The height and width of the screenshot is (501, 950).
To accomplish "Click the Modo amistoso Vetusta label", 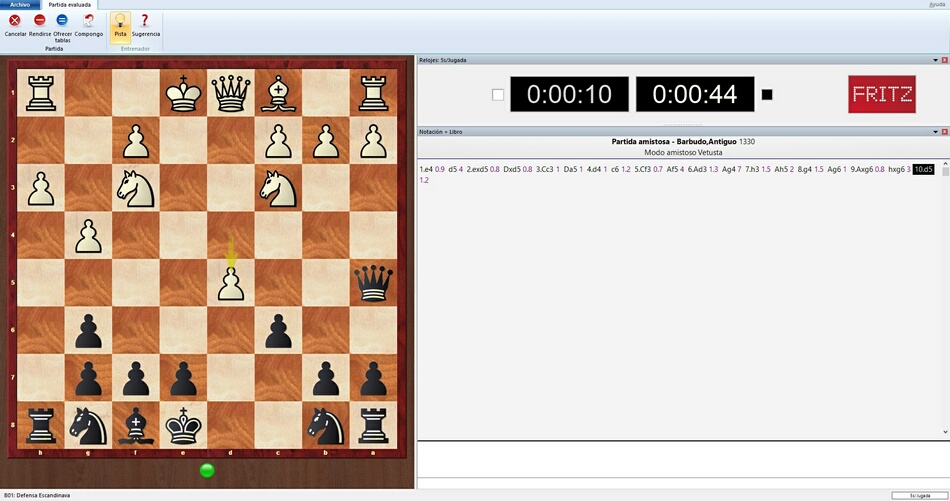I will 683,153.
